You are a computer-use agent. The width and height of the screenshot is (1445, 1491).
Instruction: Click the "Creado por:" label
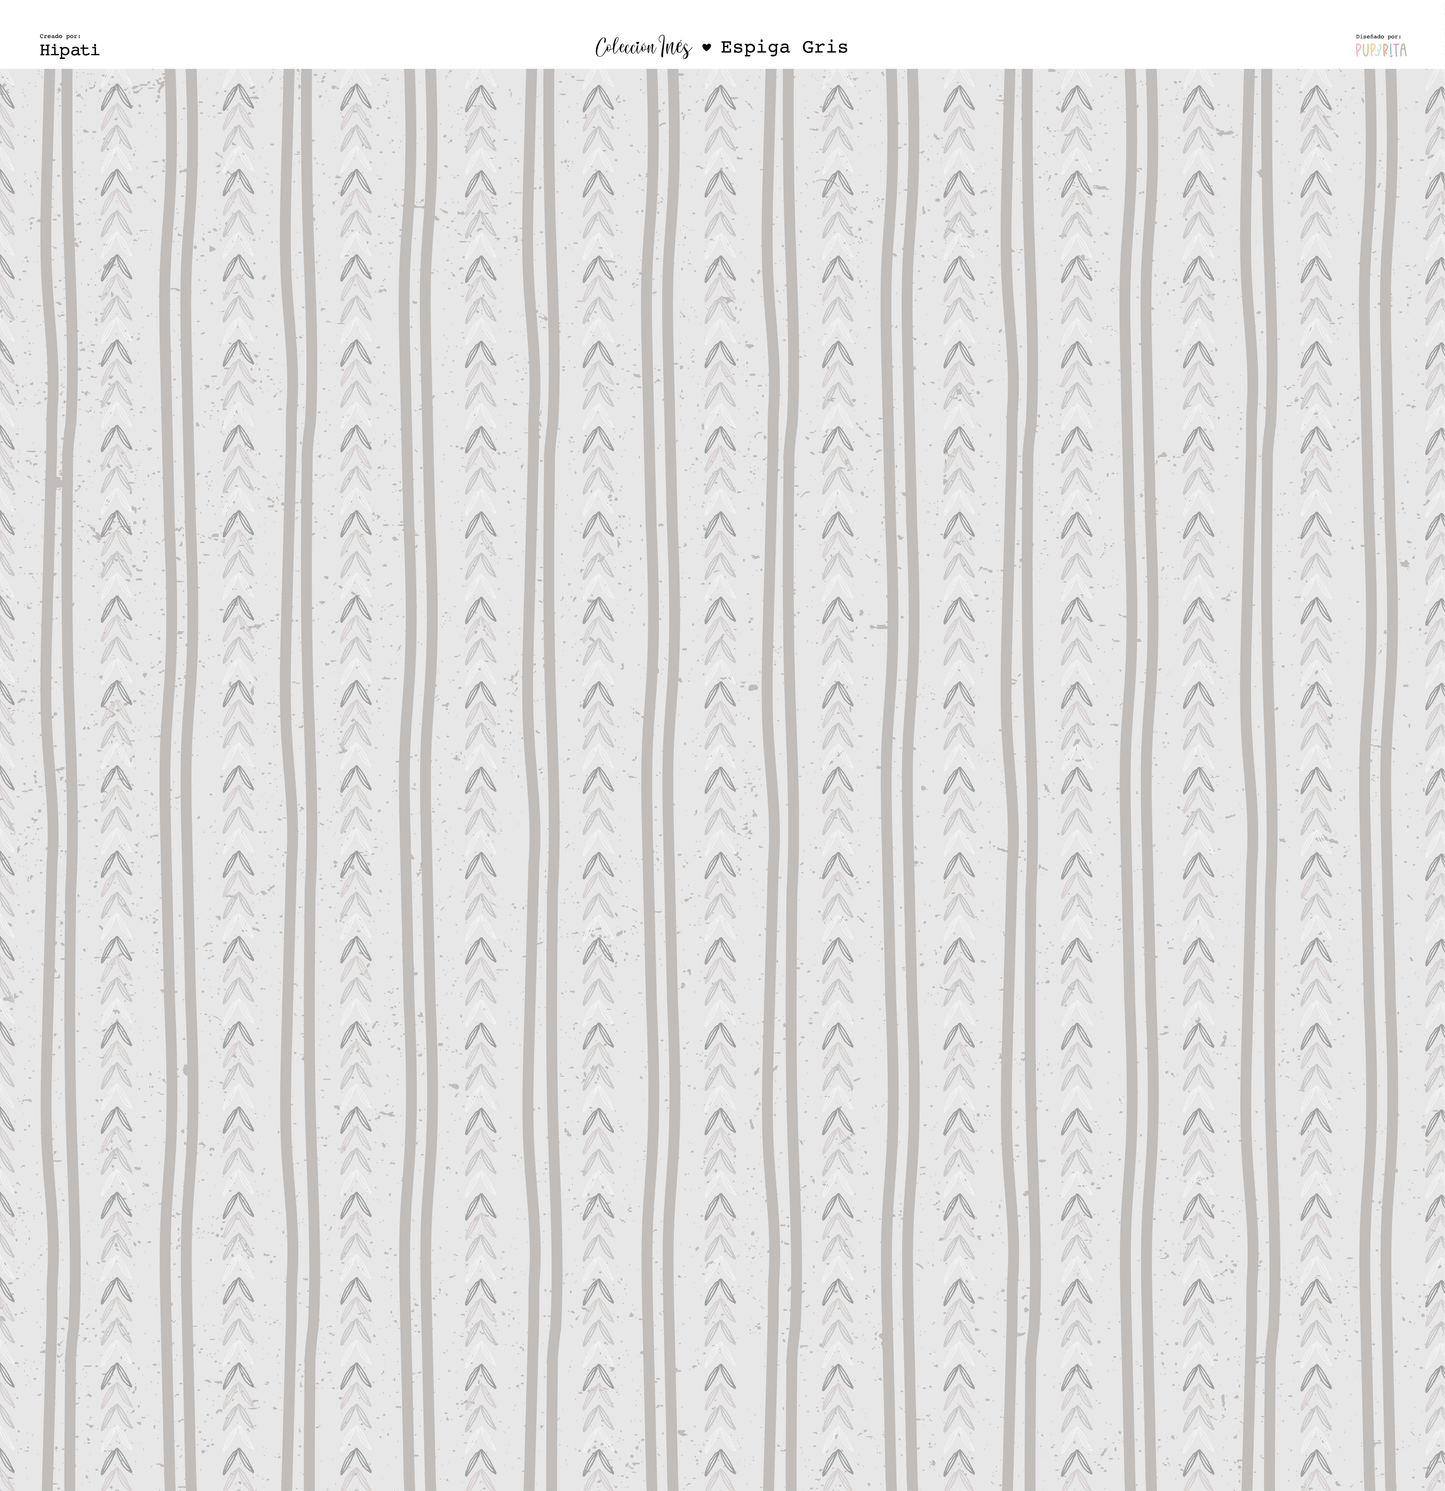61,36
